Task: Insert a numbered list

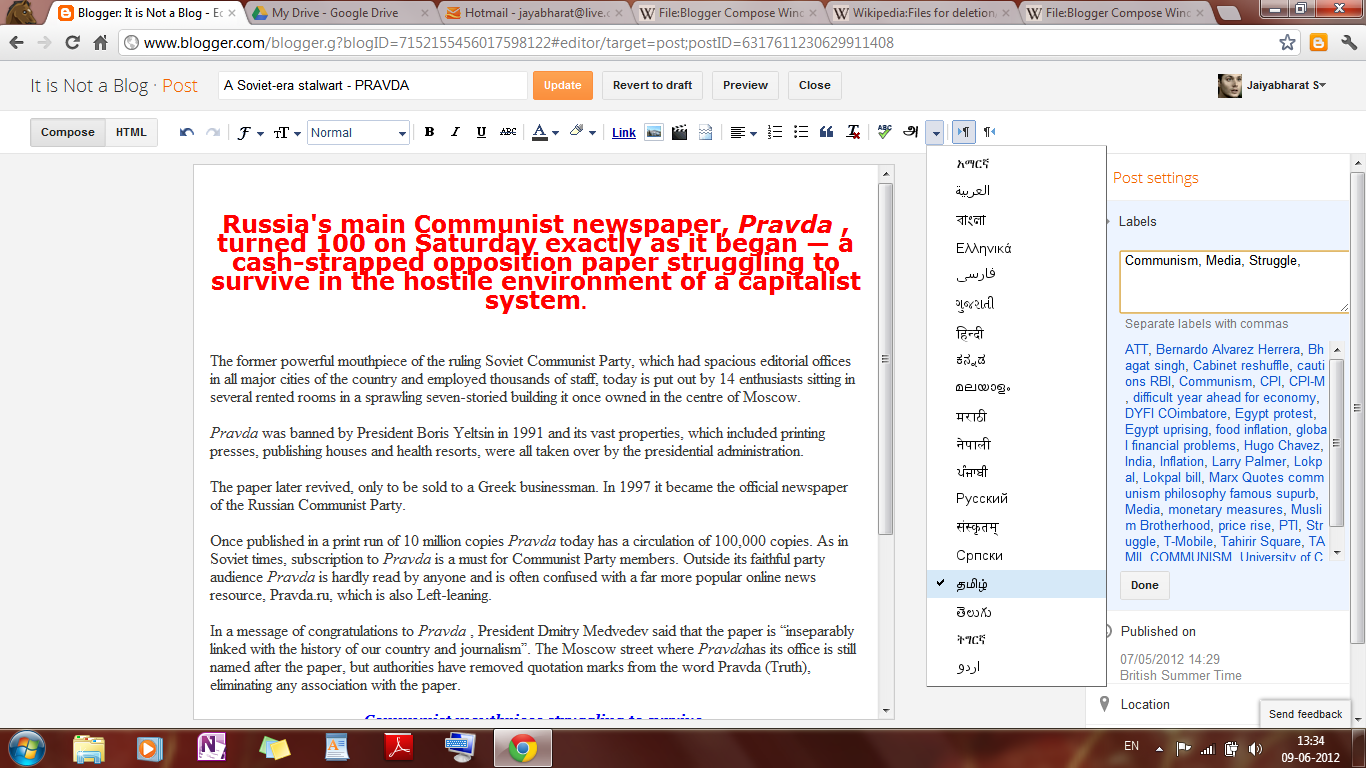Action: 775,132
